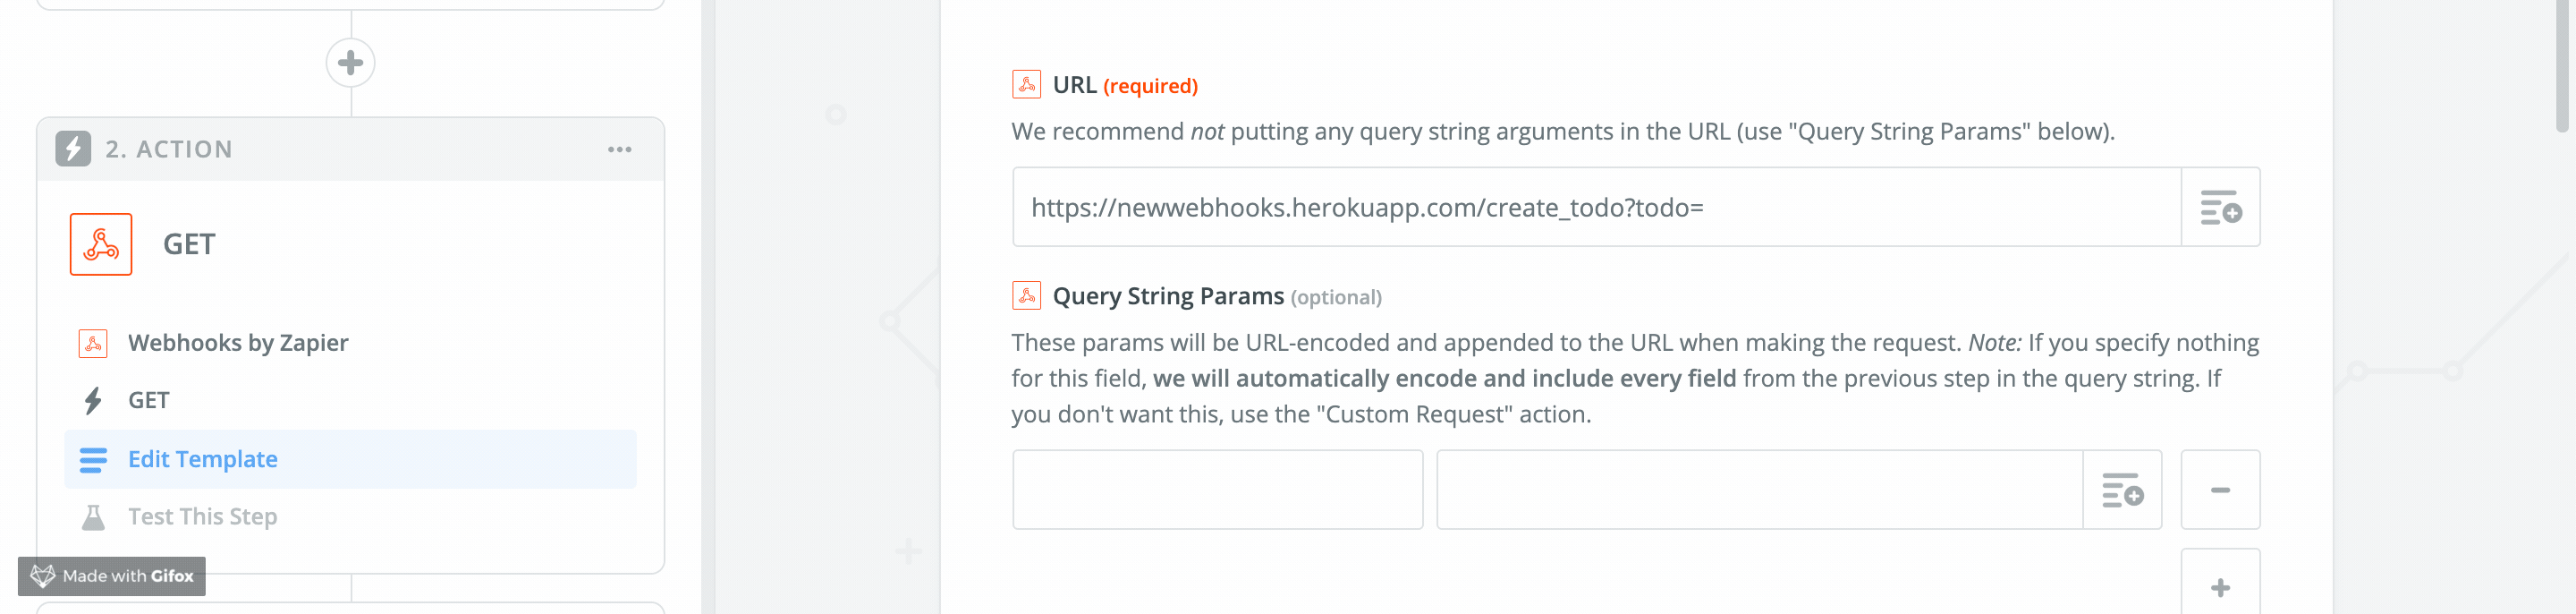Click Webhooks icon beside Query String Params
Viewport: 2576px width, 614px height.
1026,296
